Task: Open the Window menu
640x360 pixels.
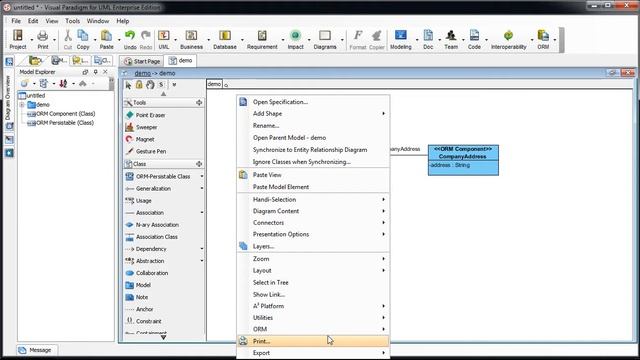Action: pos(98,21)
